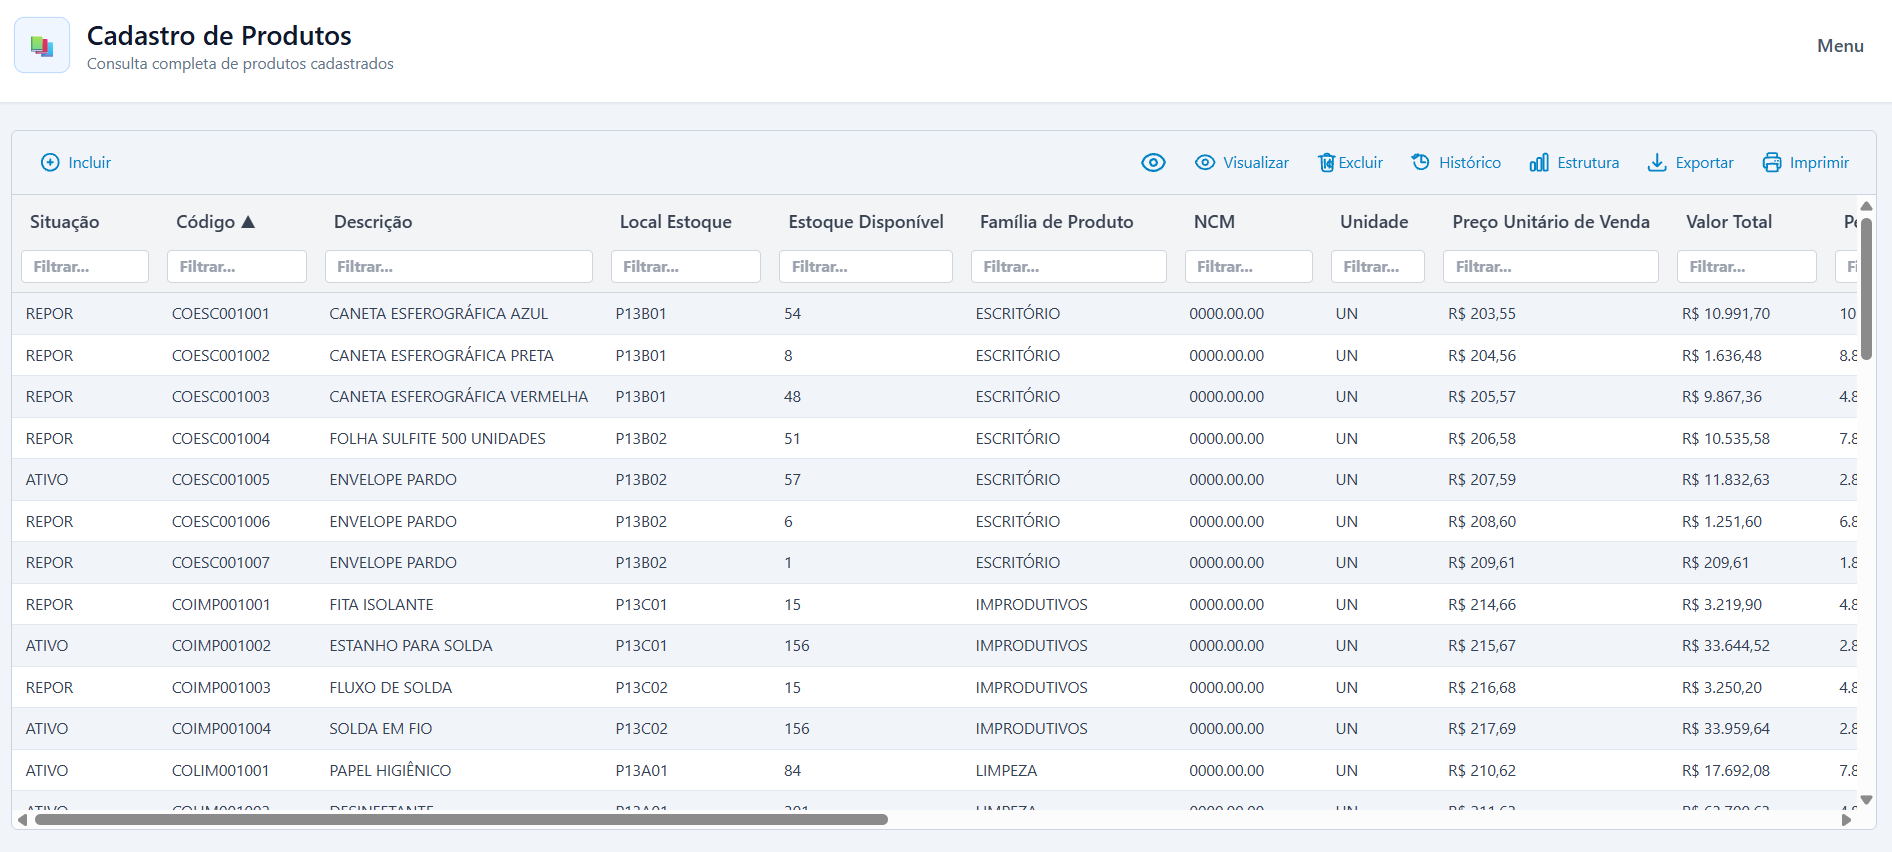This screenshot has width=1892, height=852.
Task: Open Histórico using the clock icon
Action: tap(1420, 162)
